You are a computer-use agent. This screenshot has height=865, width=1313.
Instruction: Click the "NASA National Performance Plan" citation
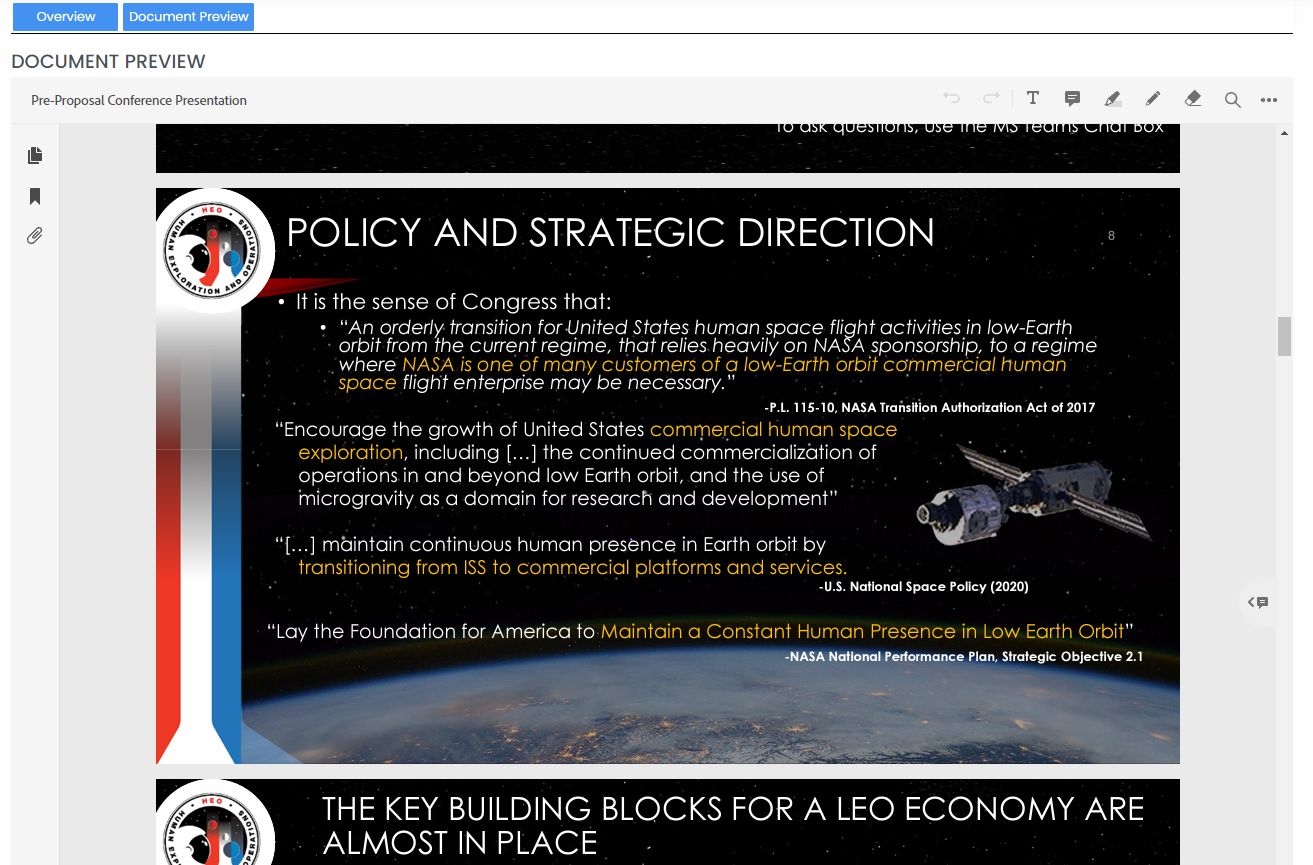(964, 657)
